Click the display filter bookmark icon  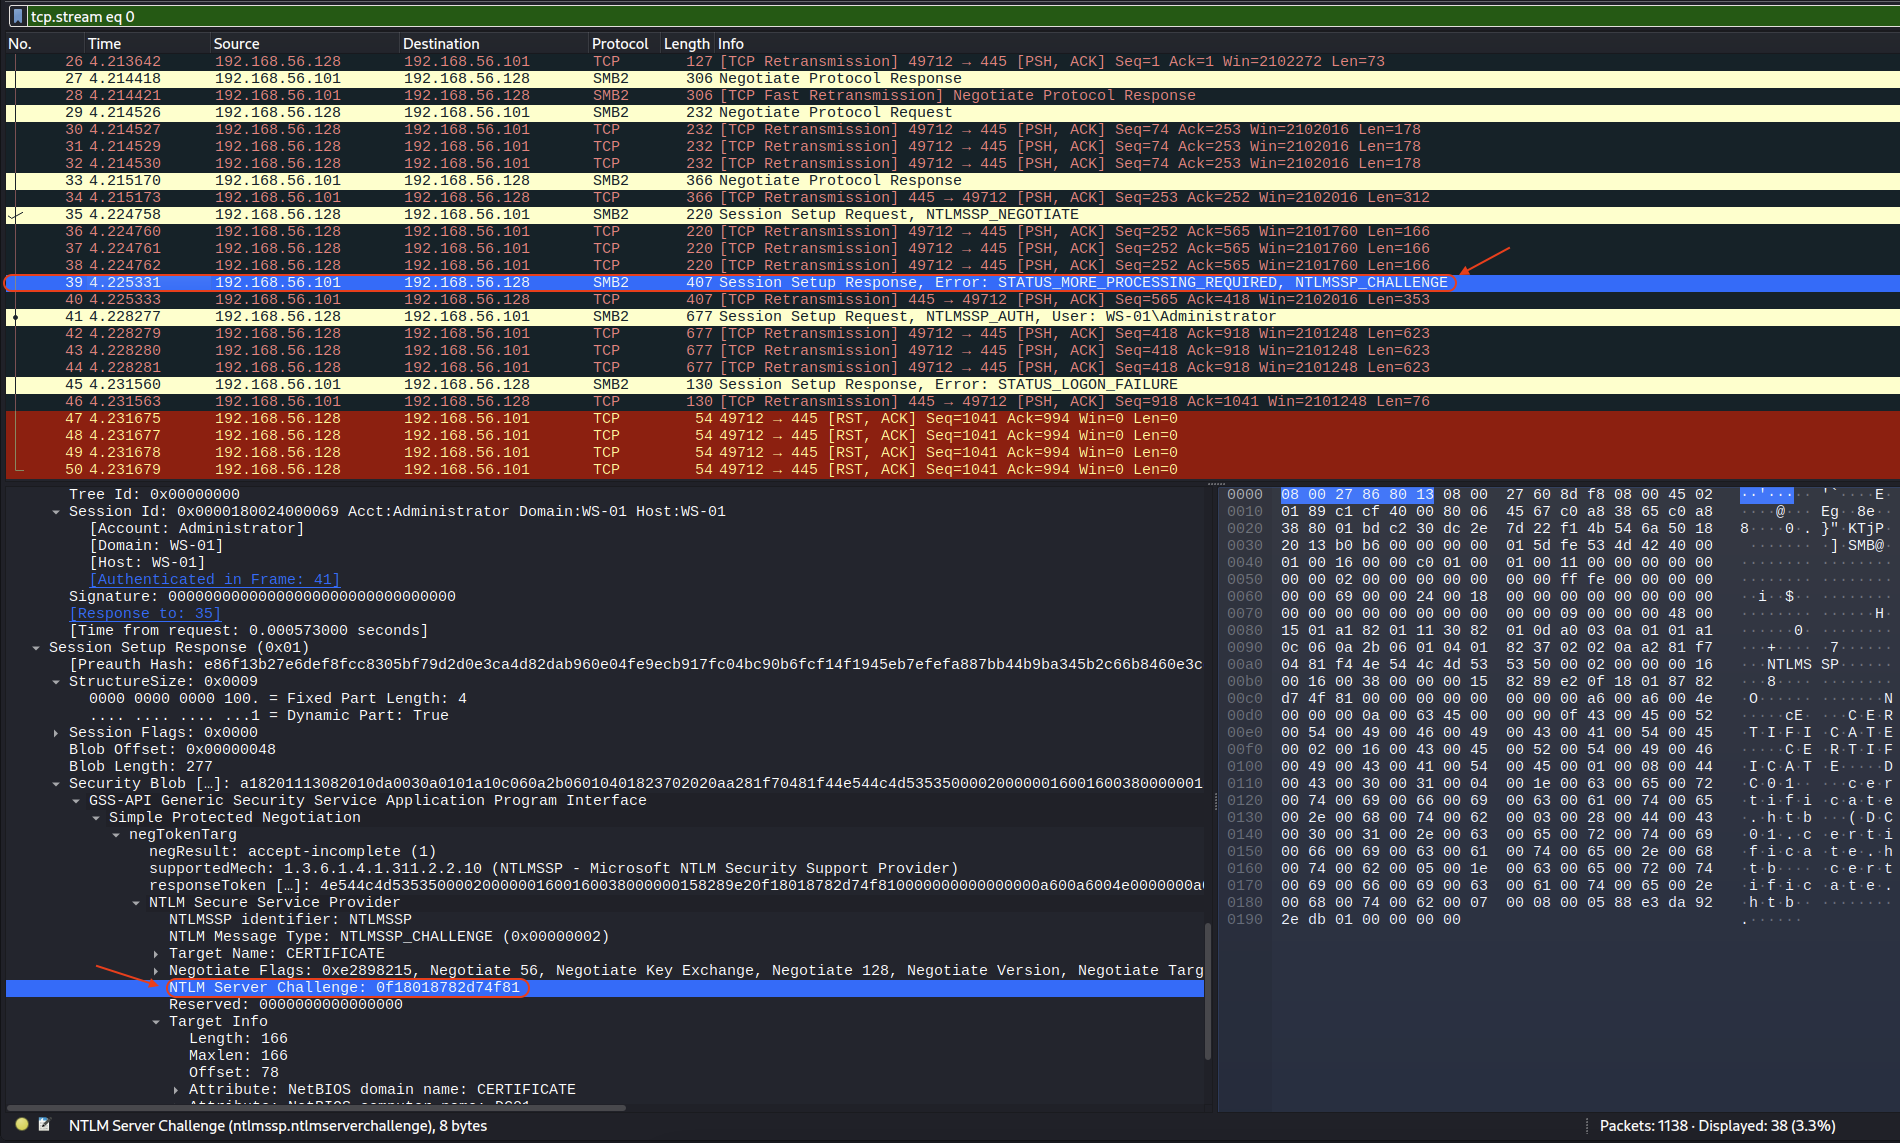coord(17,16)
